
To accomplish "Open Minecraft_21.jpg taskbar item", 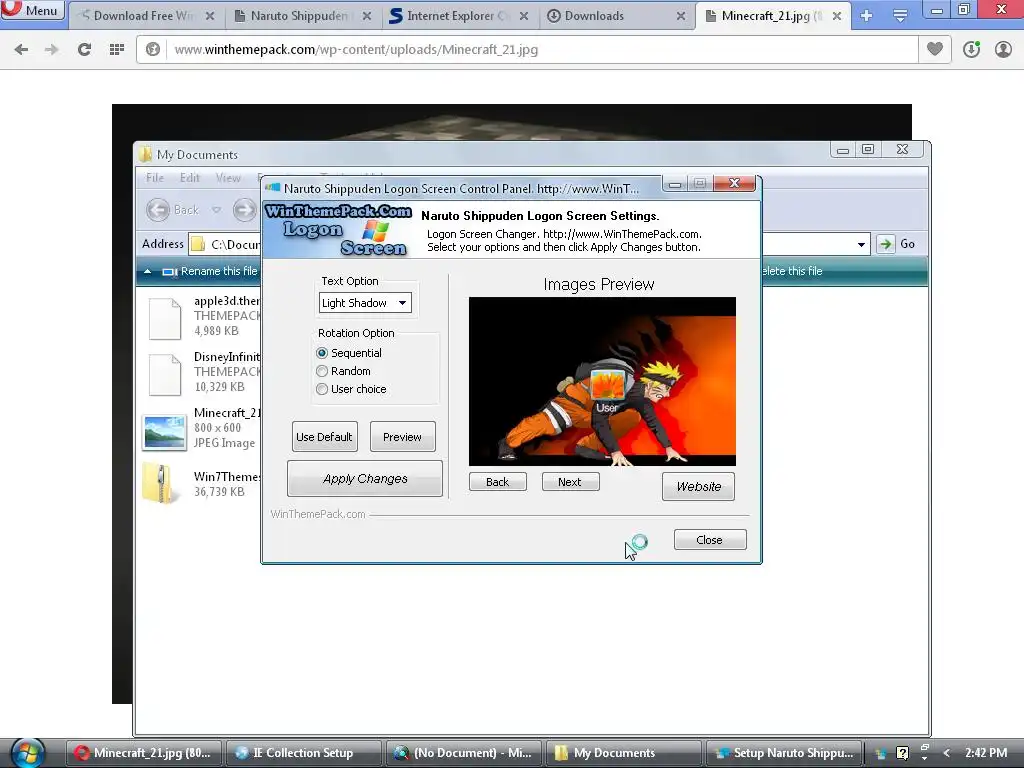I will (x=144, y=753).
